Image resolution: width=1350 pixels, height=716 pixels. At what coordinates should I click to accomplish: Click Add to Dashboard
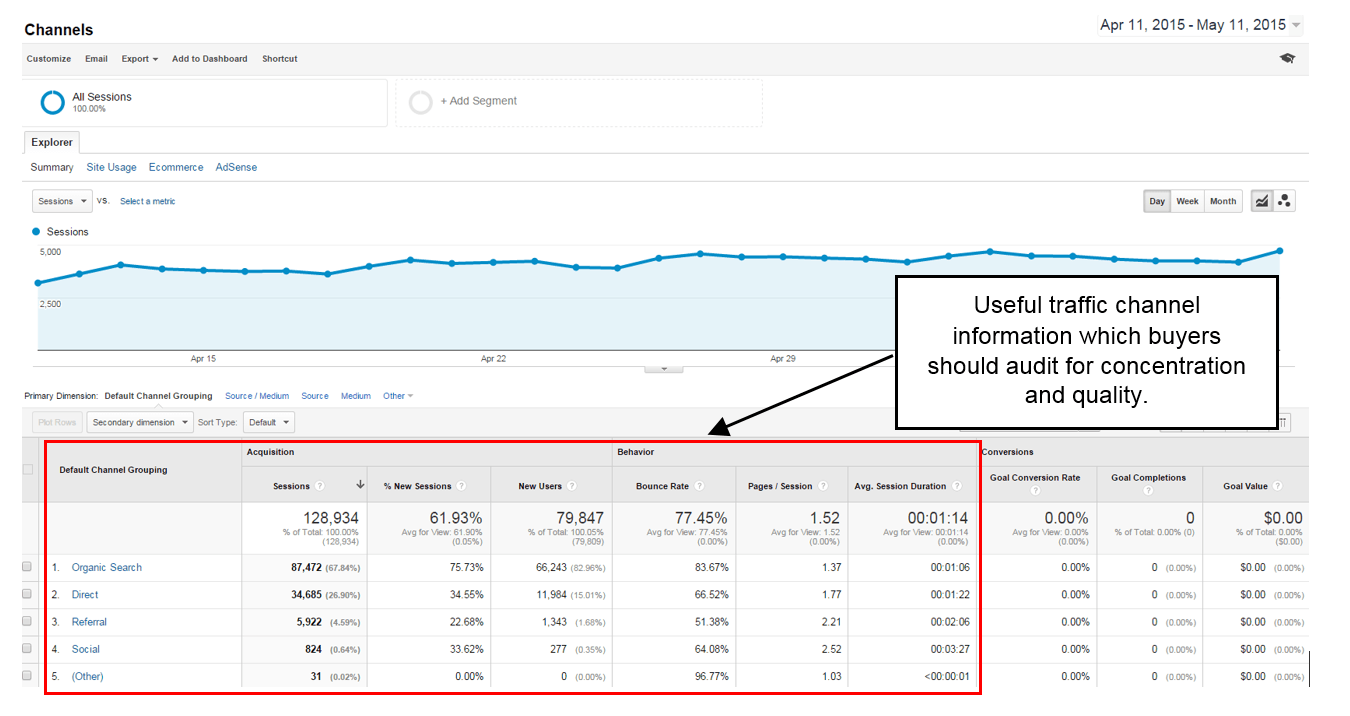209,59
